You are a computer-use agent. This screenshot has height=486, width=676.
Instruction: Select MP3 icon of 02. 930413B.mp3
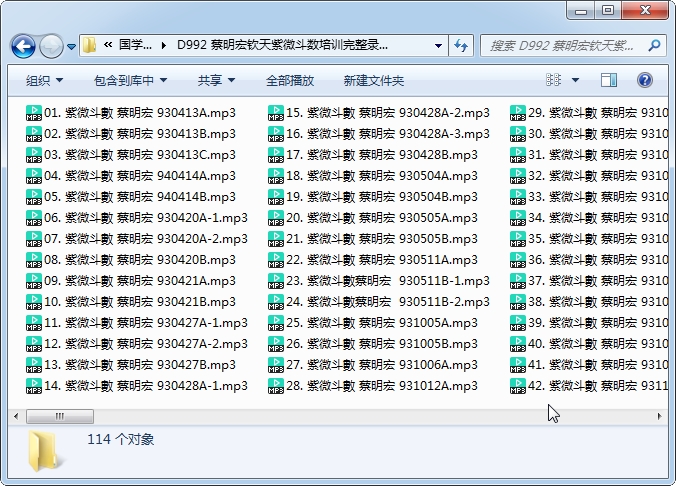click(34, 134)
